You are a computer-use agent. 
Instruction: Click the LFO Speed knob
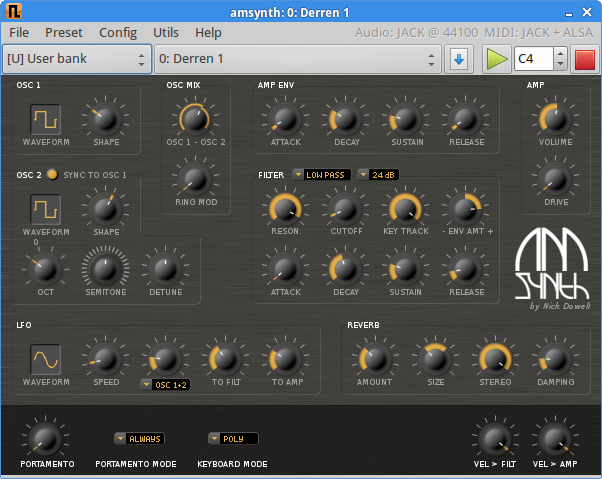106,360
